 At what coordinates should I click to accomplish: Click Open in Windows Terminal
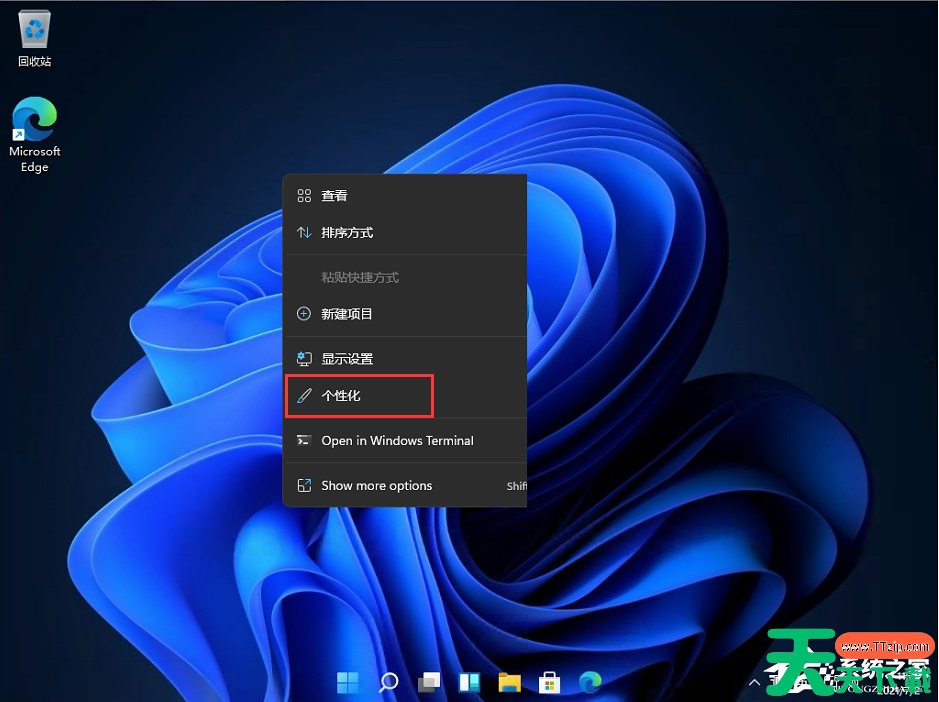(x=397, y=441)
